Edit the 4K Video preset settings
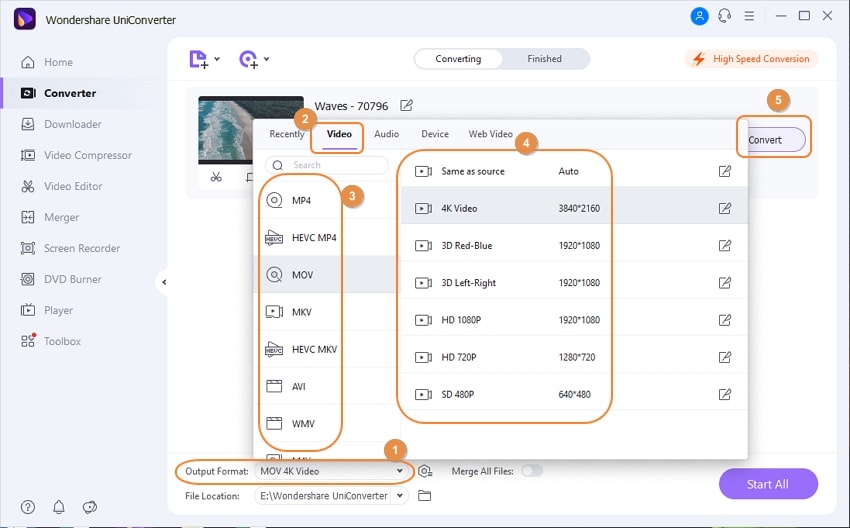Screen dimensions: 850x528 coord(725,208)
